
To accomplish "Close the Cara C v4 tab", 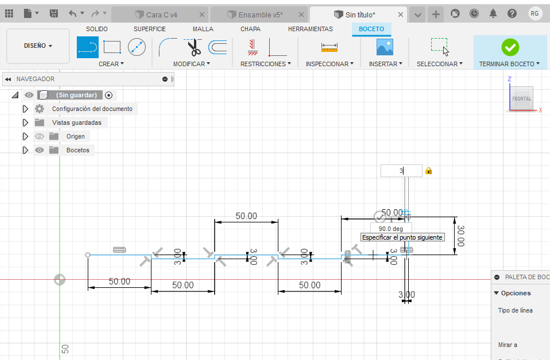I will (202, 14).
